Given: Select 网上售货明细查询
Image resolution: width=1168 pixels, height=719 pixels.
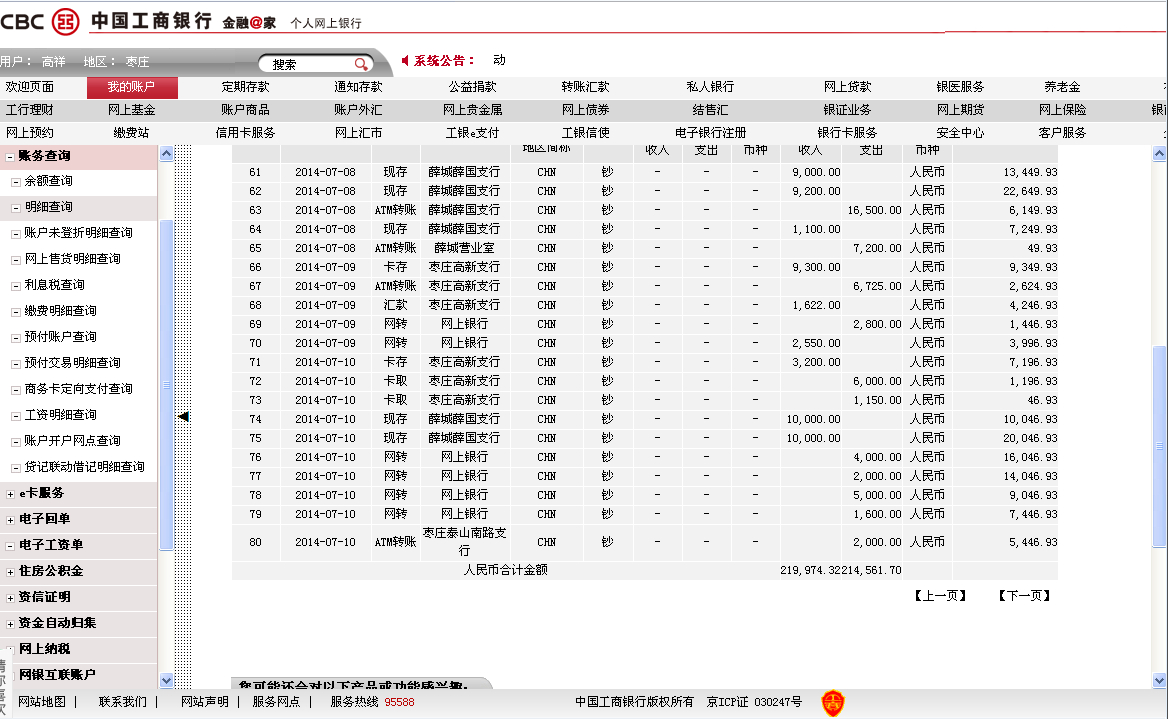Looking at the screenshot, I should pos(72,259).
